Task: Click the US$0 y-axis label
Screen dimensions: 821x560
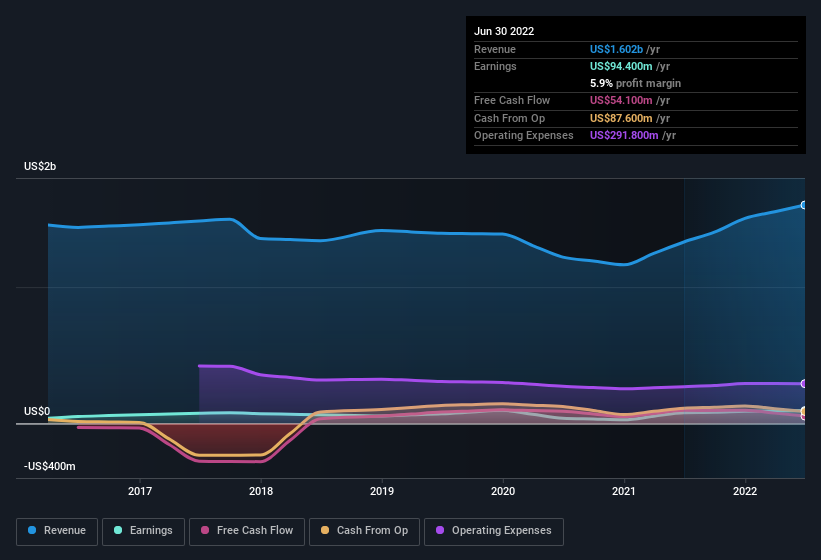Action: (37, 411)
